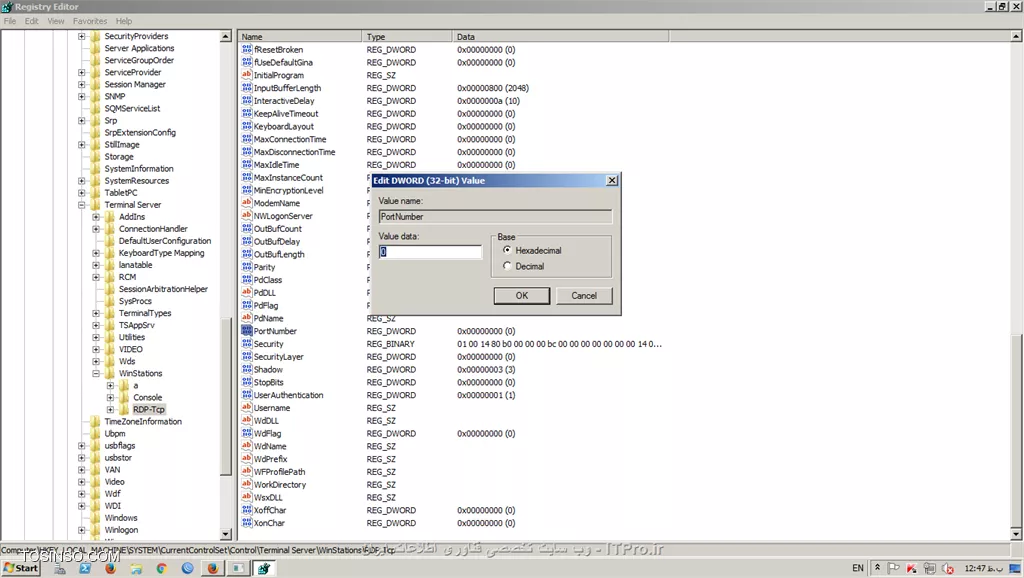The width and height of the screenshot is (1024, 578).
Task: Select the Decimal base option
Action: coord(507,266)
